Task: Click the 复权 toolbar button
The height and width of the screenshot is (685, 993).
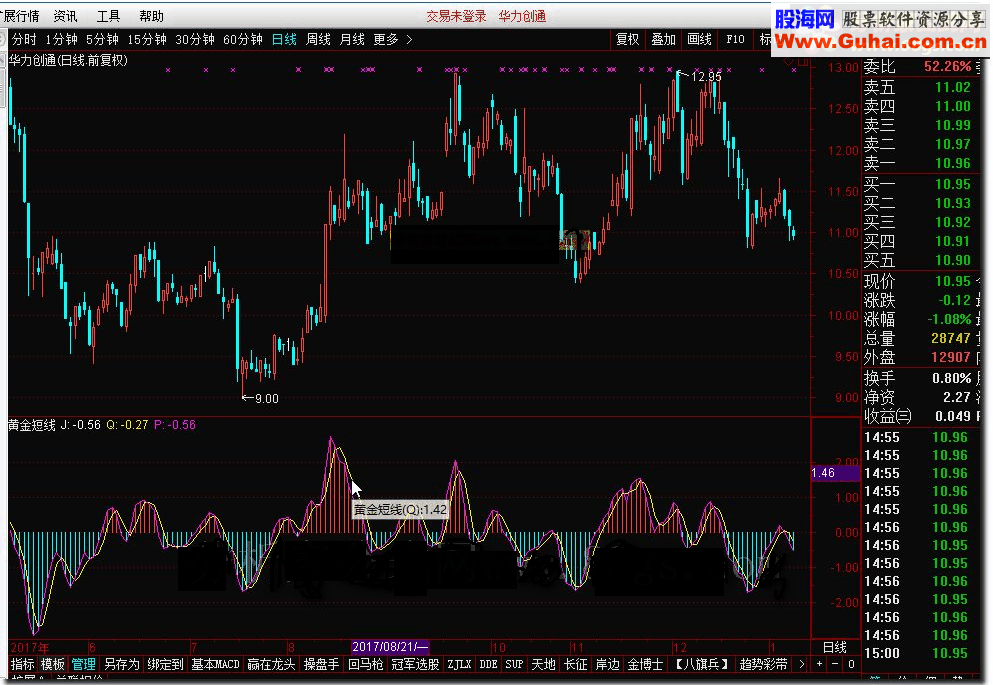Action: [628, 39]
